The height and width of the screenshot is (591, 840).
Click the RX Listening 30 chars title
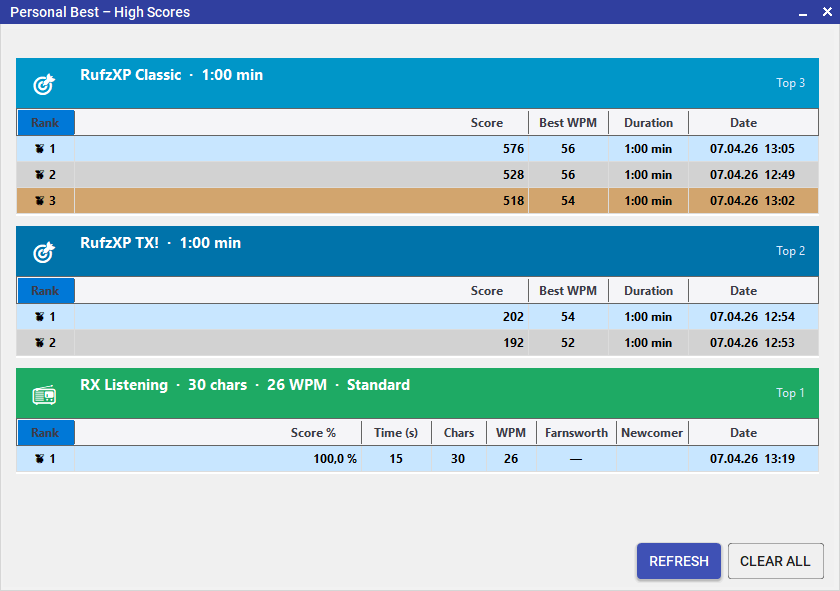pos(245,385)
